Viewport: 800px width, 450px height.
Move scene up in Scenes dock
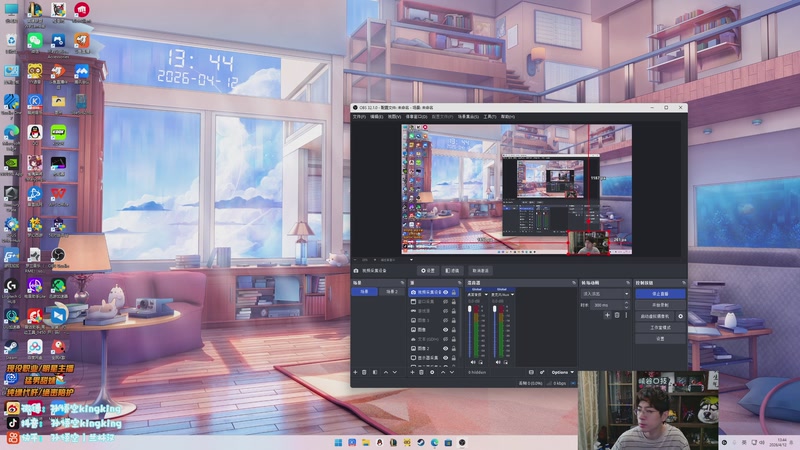coord(386,372)
